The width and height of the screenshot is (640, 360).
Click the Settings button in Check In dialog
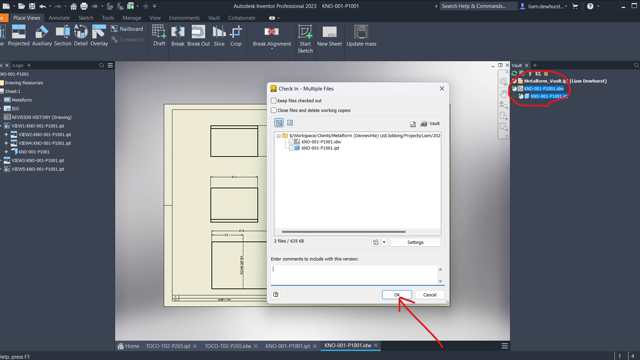click(x=416, y=242)
